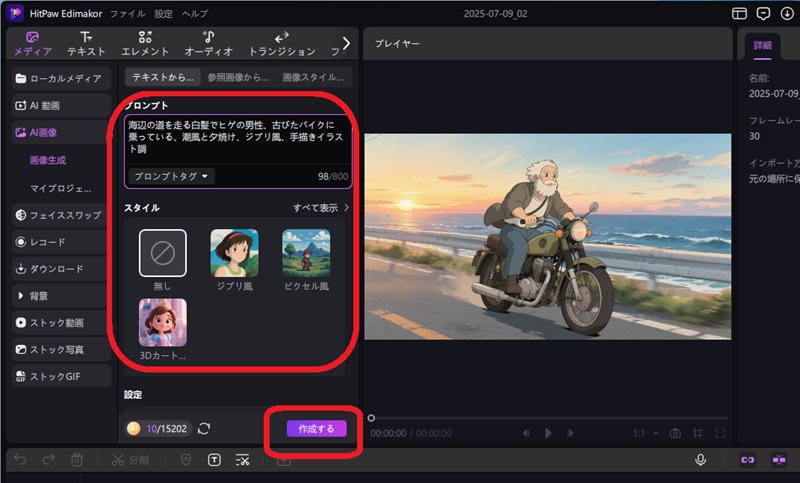
Task: Select AI 動画 in sidebar
Action: click(61, 106)
